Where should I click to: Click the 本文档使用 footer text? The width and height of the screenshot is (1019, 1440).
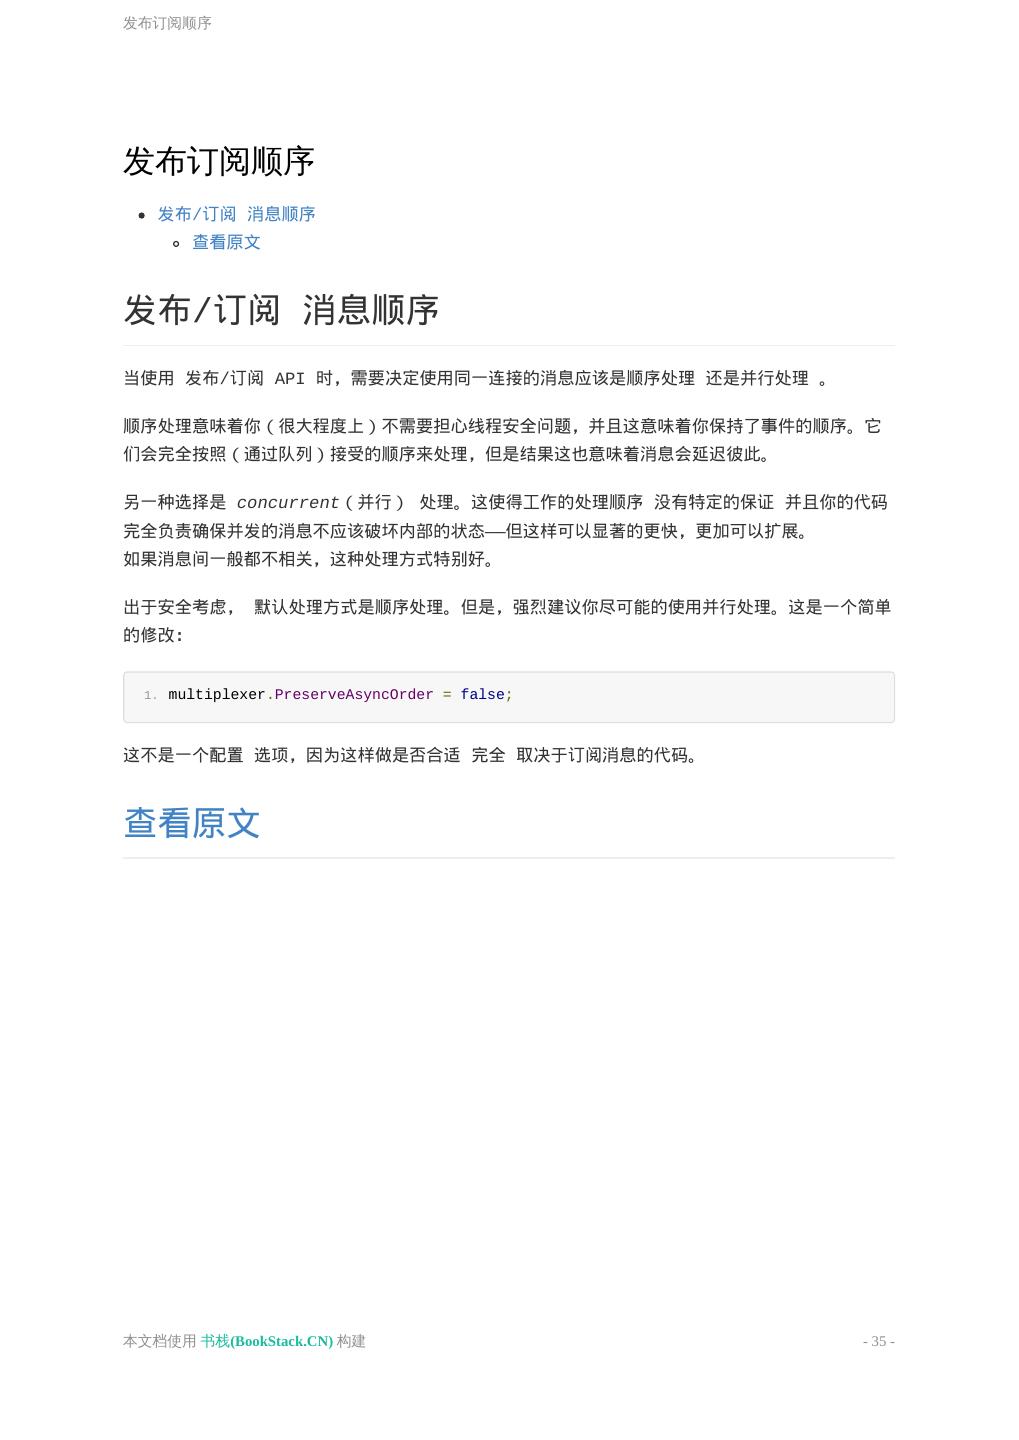[x=160, y=1341]
